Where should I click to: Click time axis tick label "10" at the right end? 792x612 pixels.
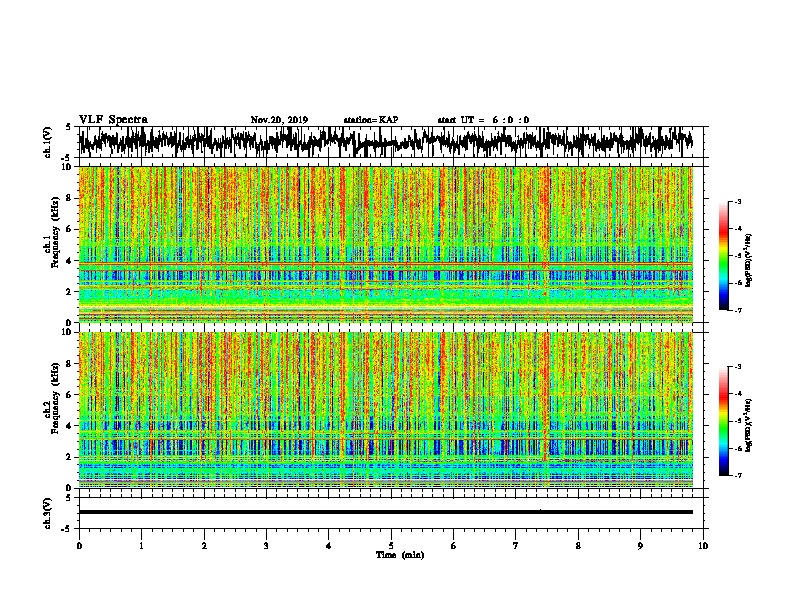click(703, 546)
